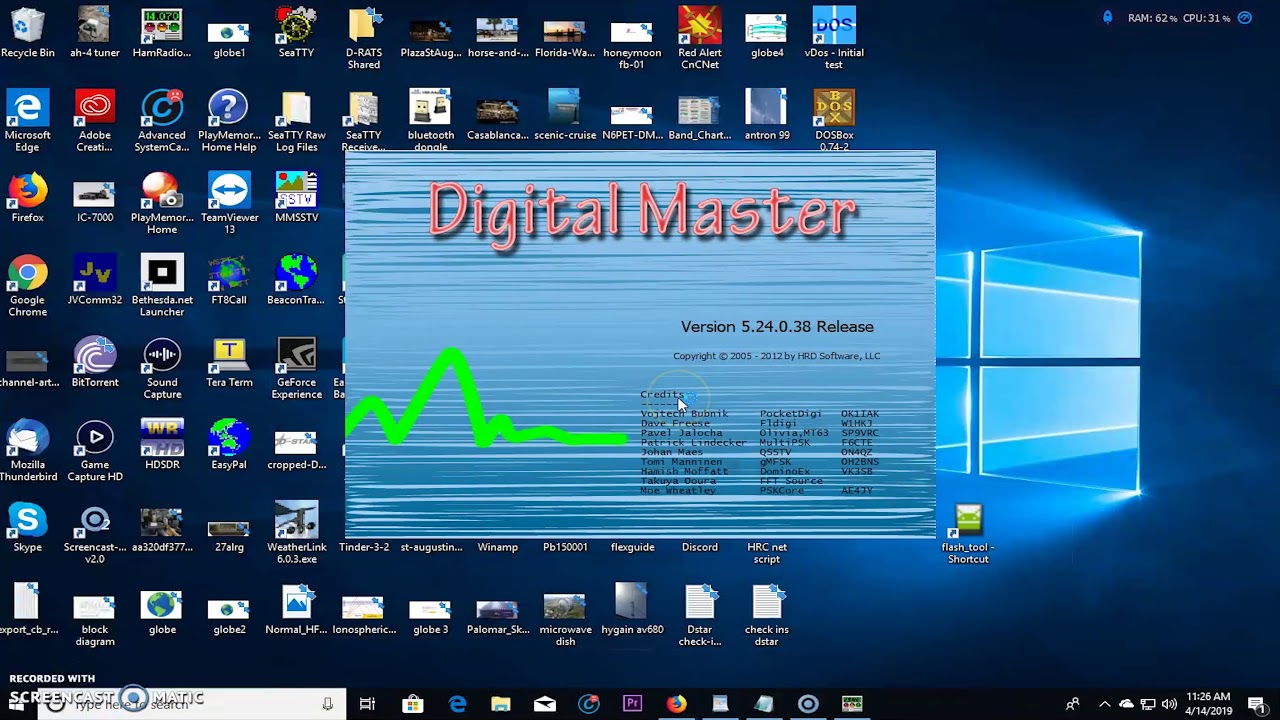
Task: Open the Winamp desktop icon
Action: pos(497,547)
